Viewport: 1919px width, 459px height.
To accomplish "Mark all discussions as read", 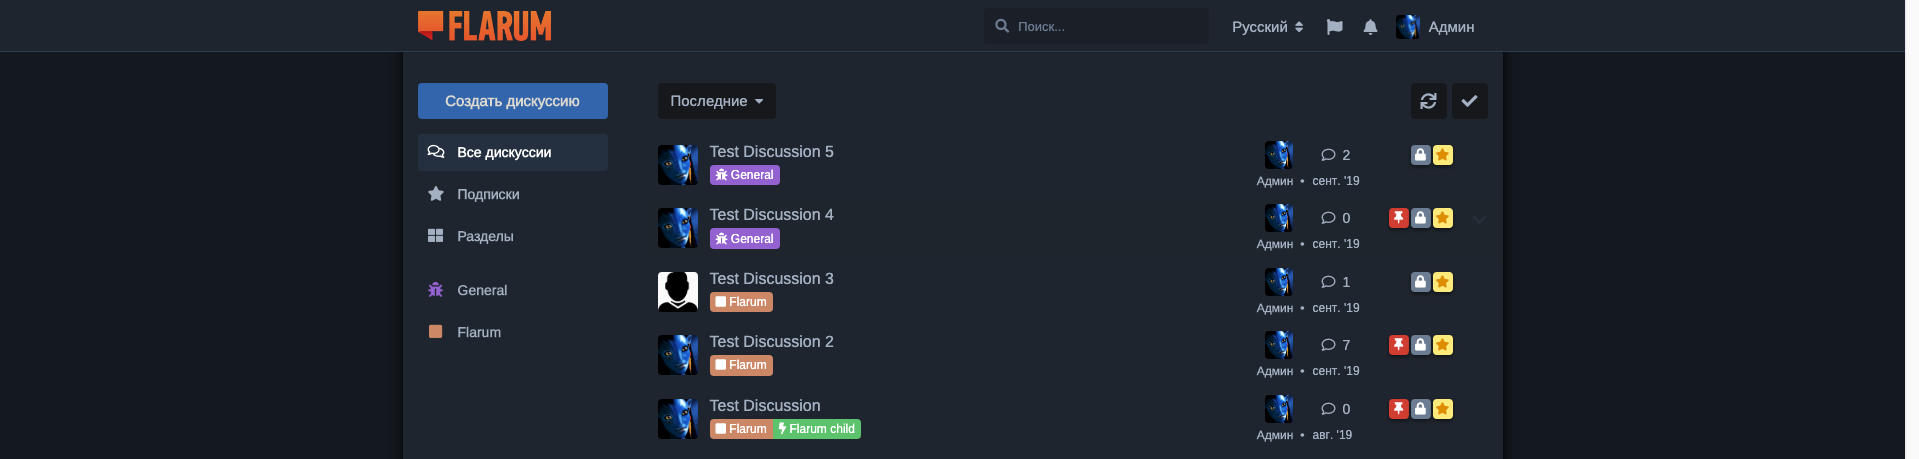I will (x=1469, y=101).
